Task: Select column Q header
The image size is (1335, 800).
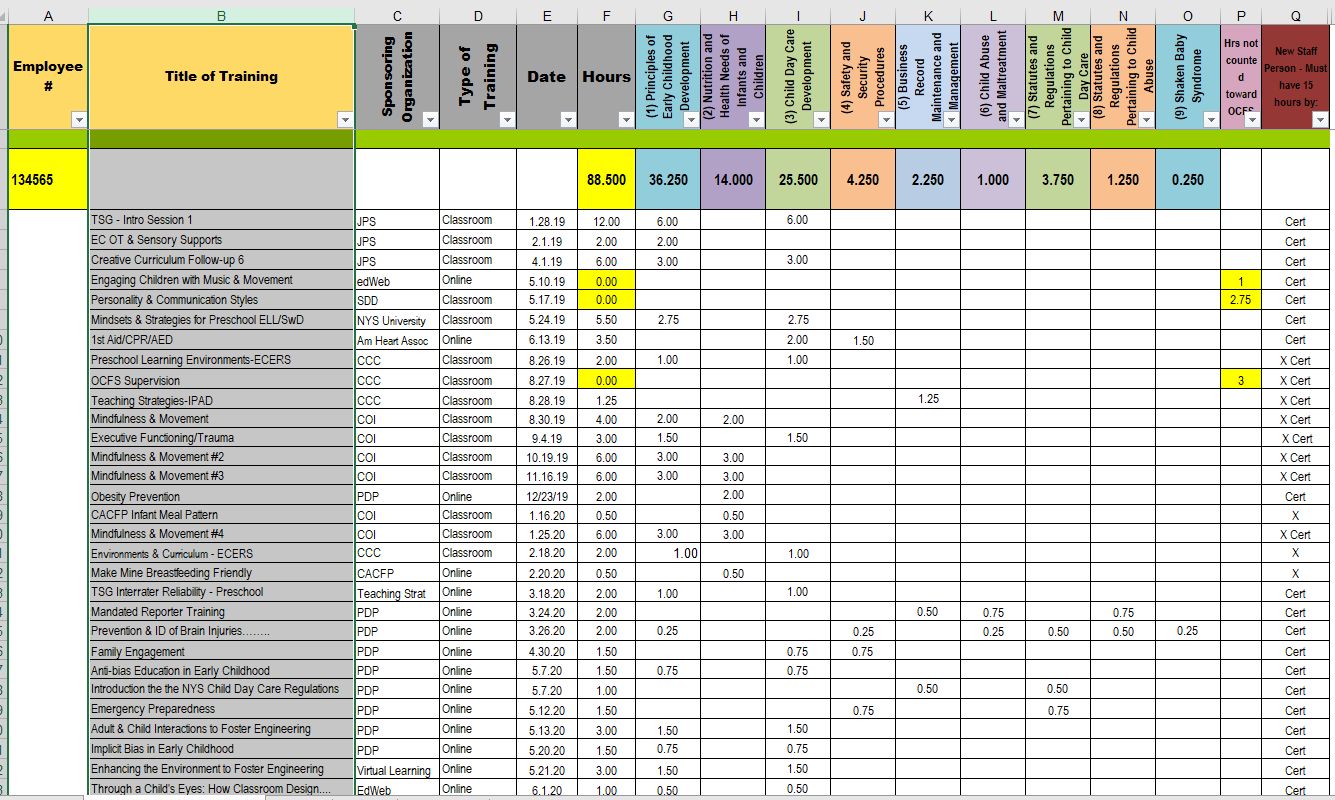Action: [1295, 15]
